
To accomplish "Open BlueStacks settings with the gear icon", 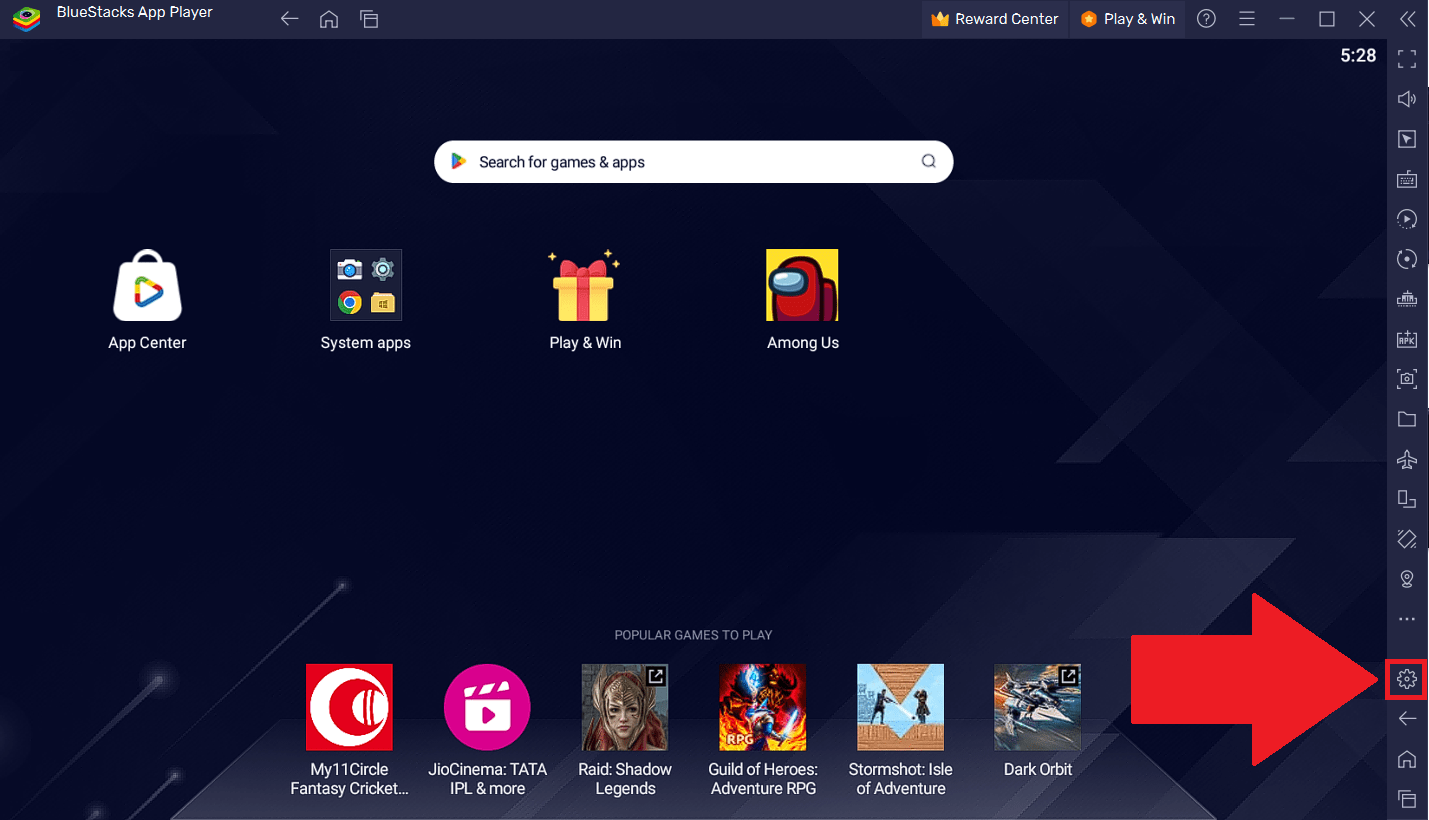I will 1407,679.
